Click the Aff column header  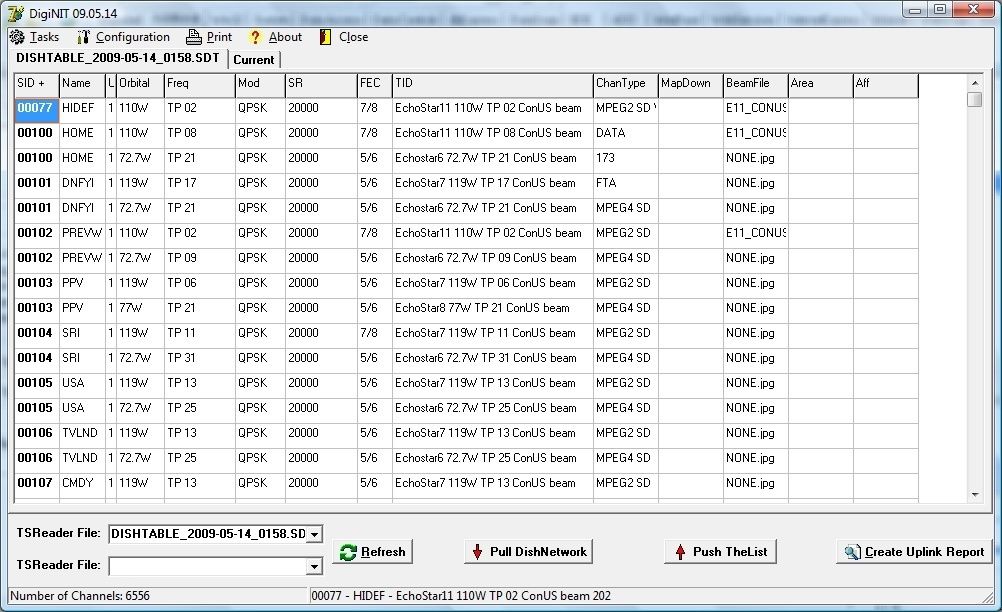886,86
